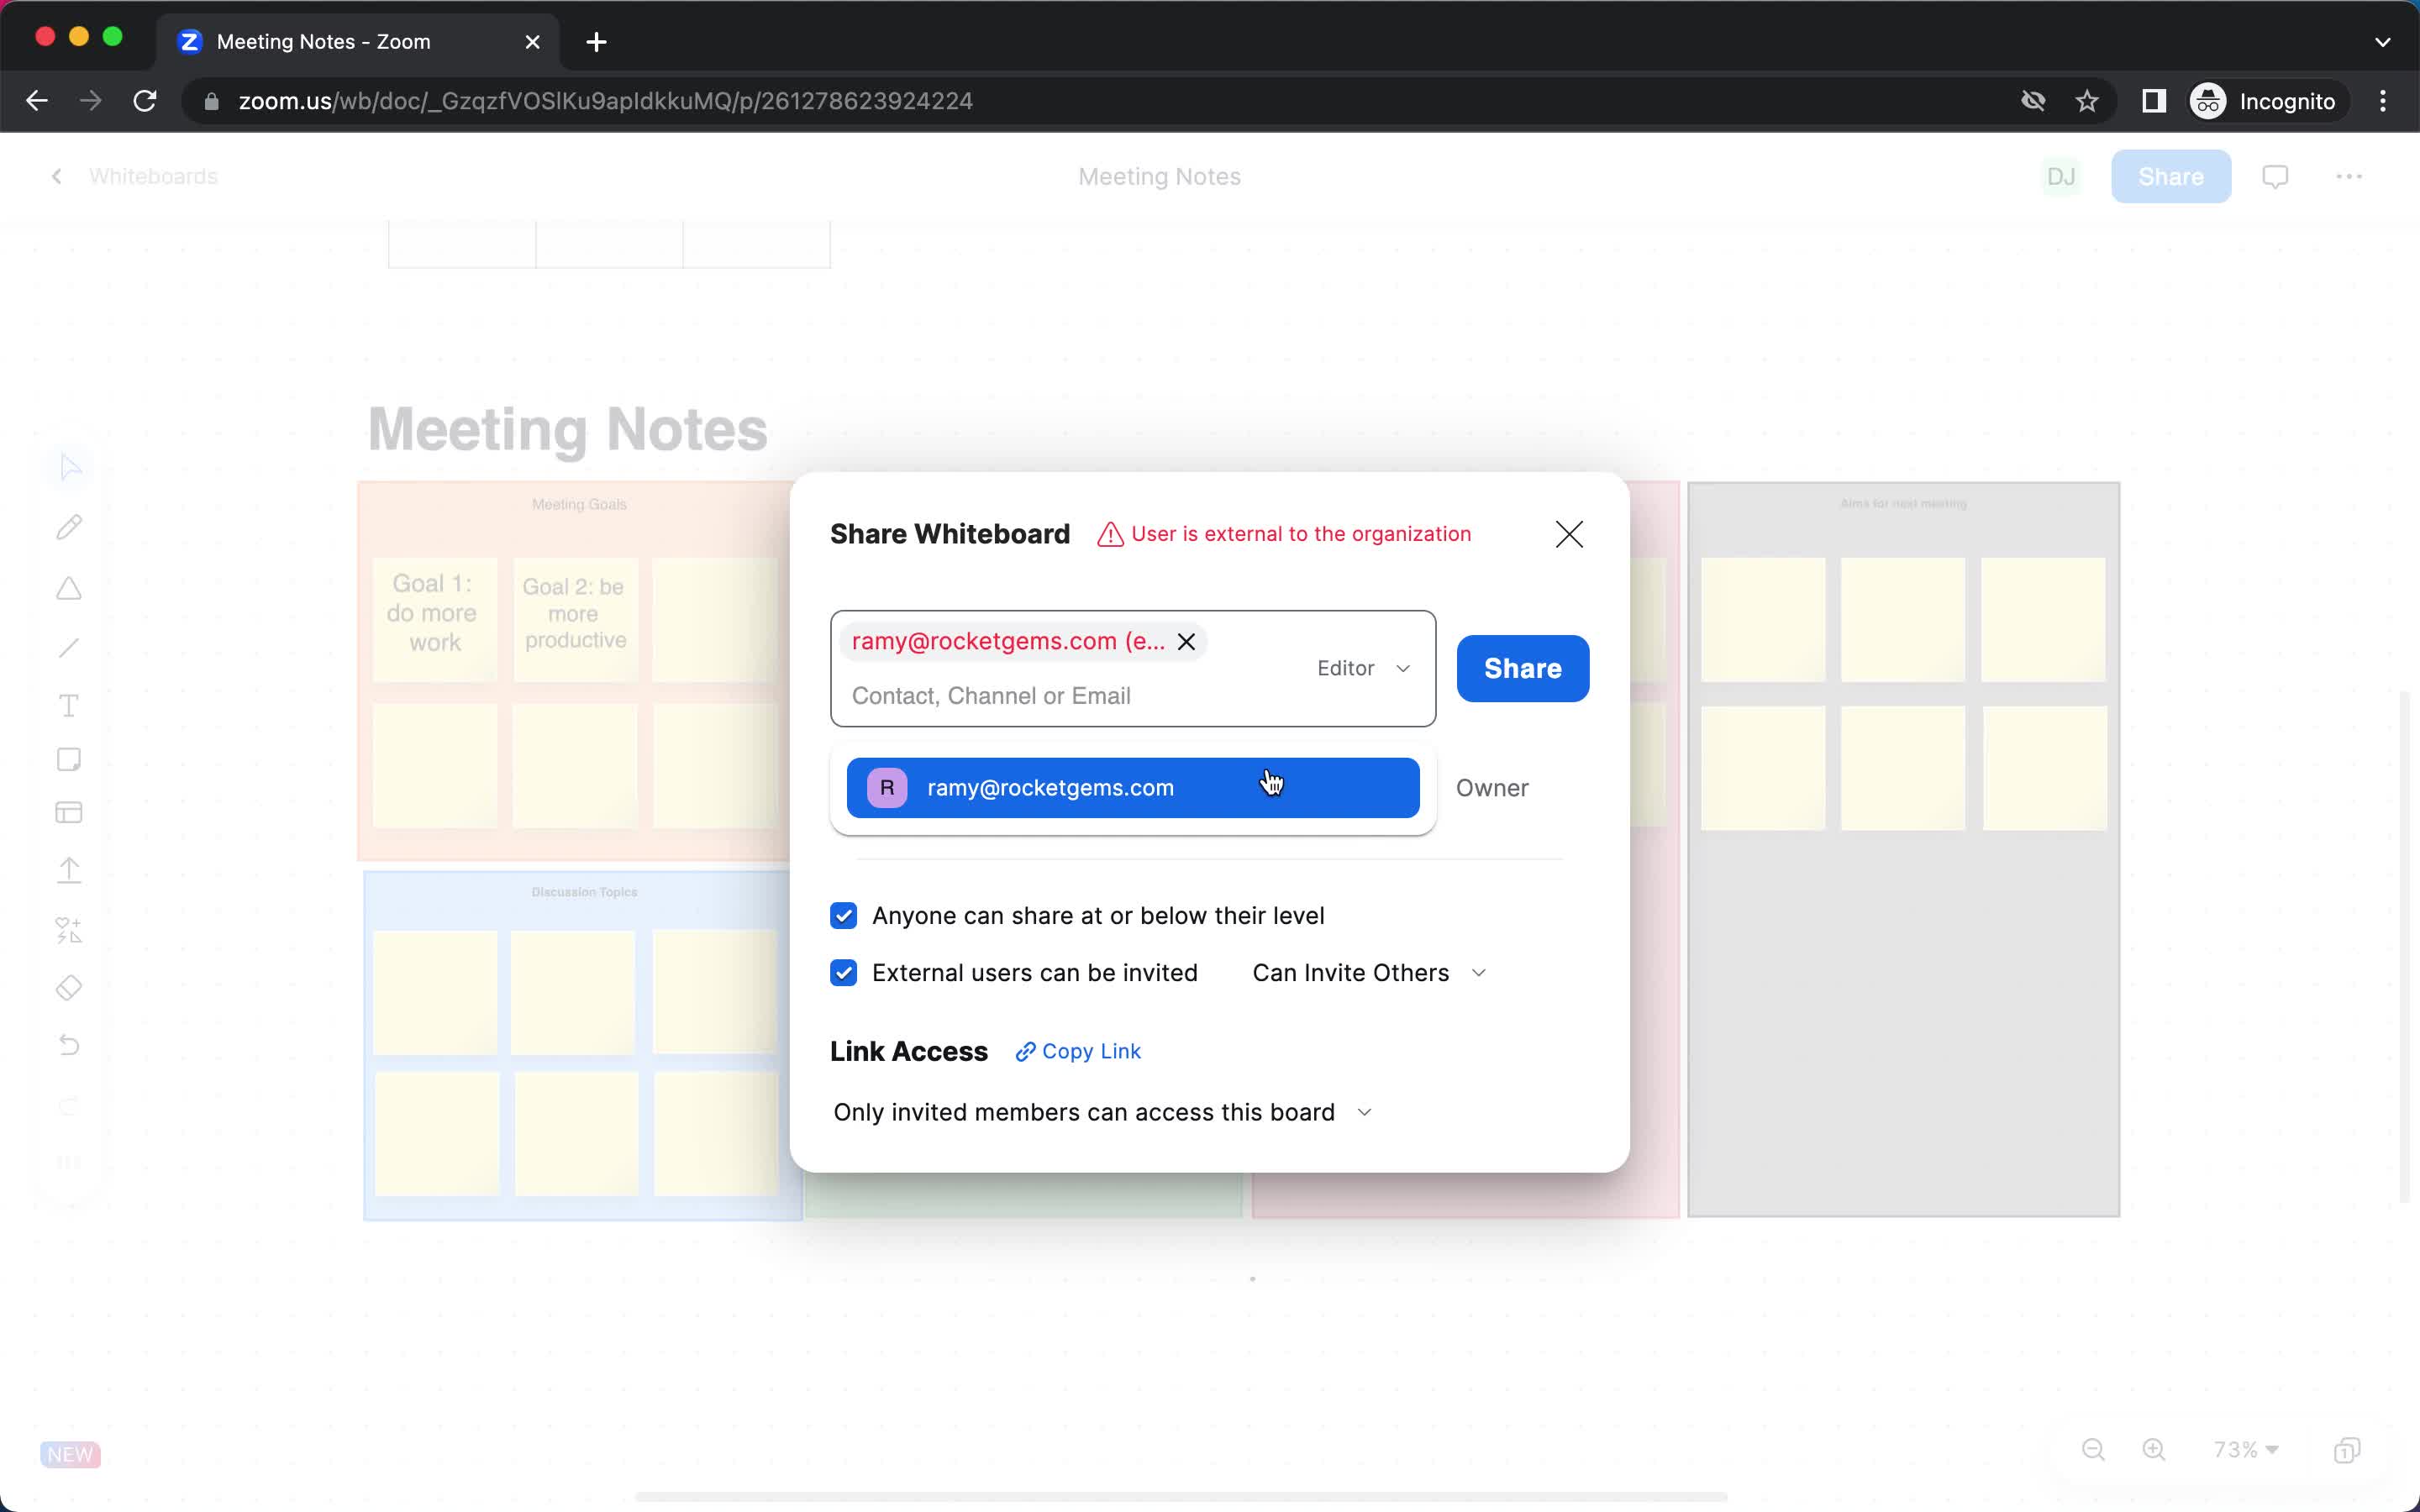Click the Comments icon in top bar
Viewport: 2420px width, 1512px height.
[2275, 176]
